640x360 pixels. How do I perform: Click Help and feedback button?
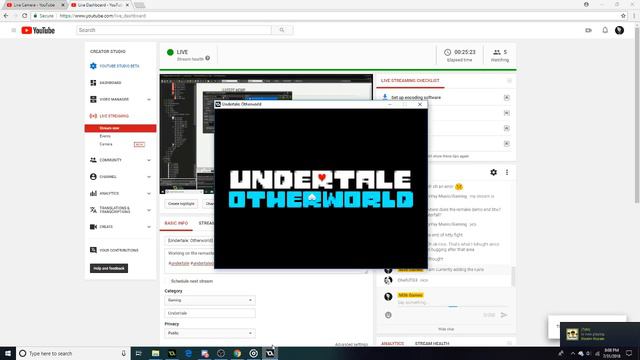pyautogui.click(x=109, y=268)
